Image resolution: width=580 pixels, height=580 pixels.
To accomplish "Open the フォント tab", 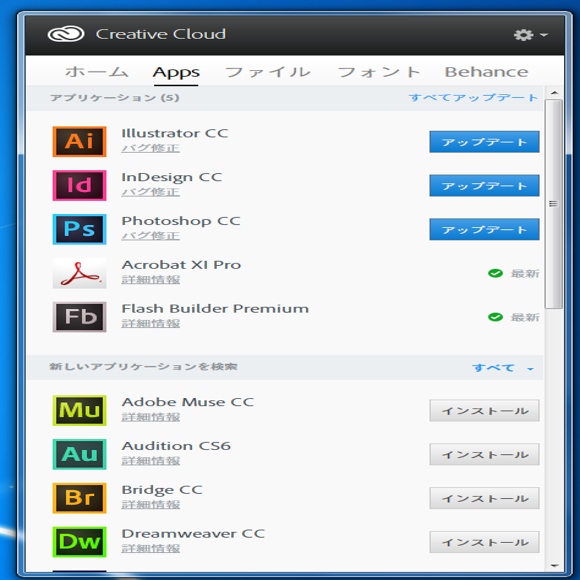I will 379,72.
